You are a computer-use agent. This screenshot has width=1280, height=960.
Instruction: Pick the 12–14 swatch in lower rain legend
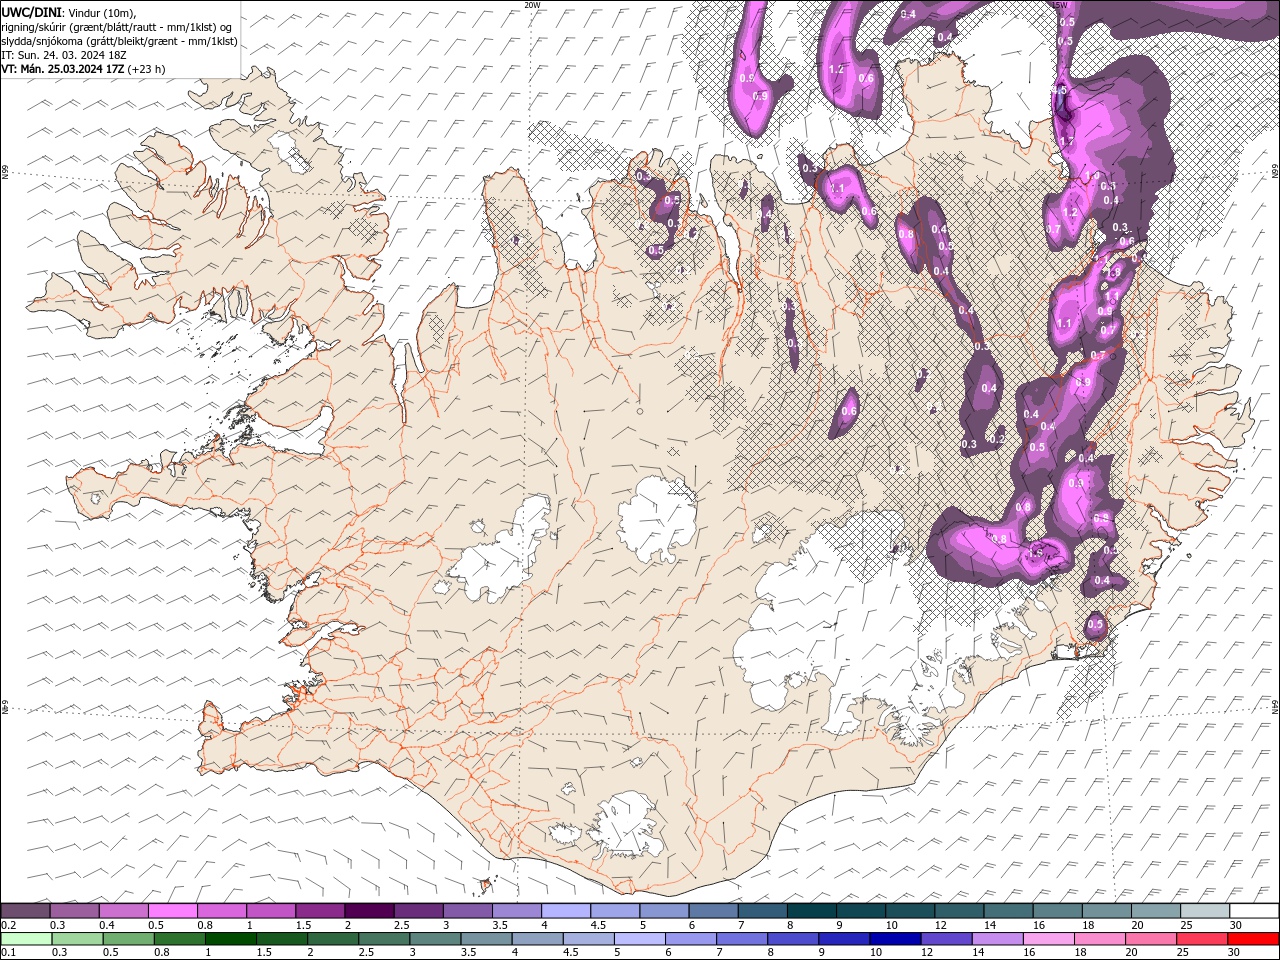(x=946, y=939)
